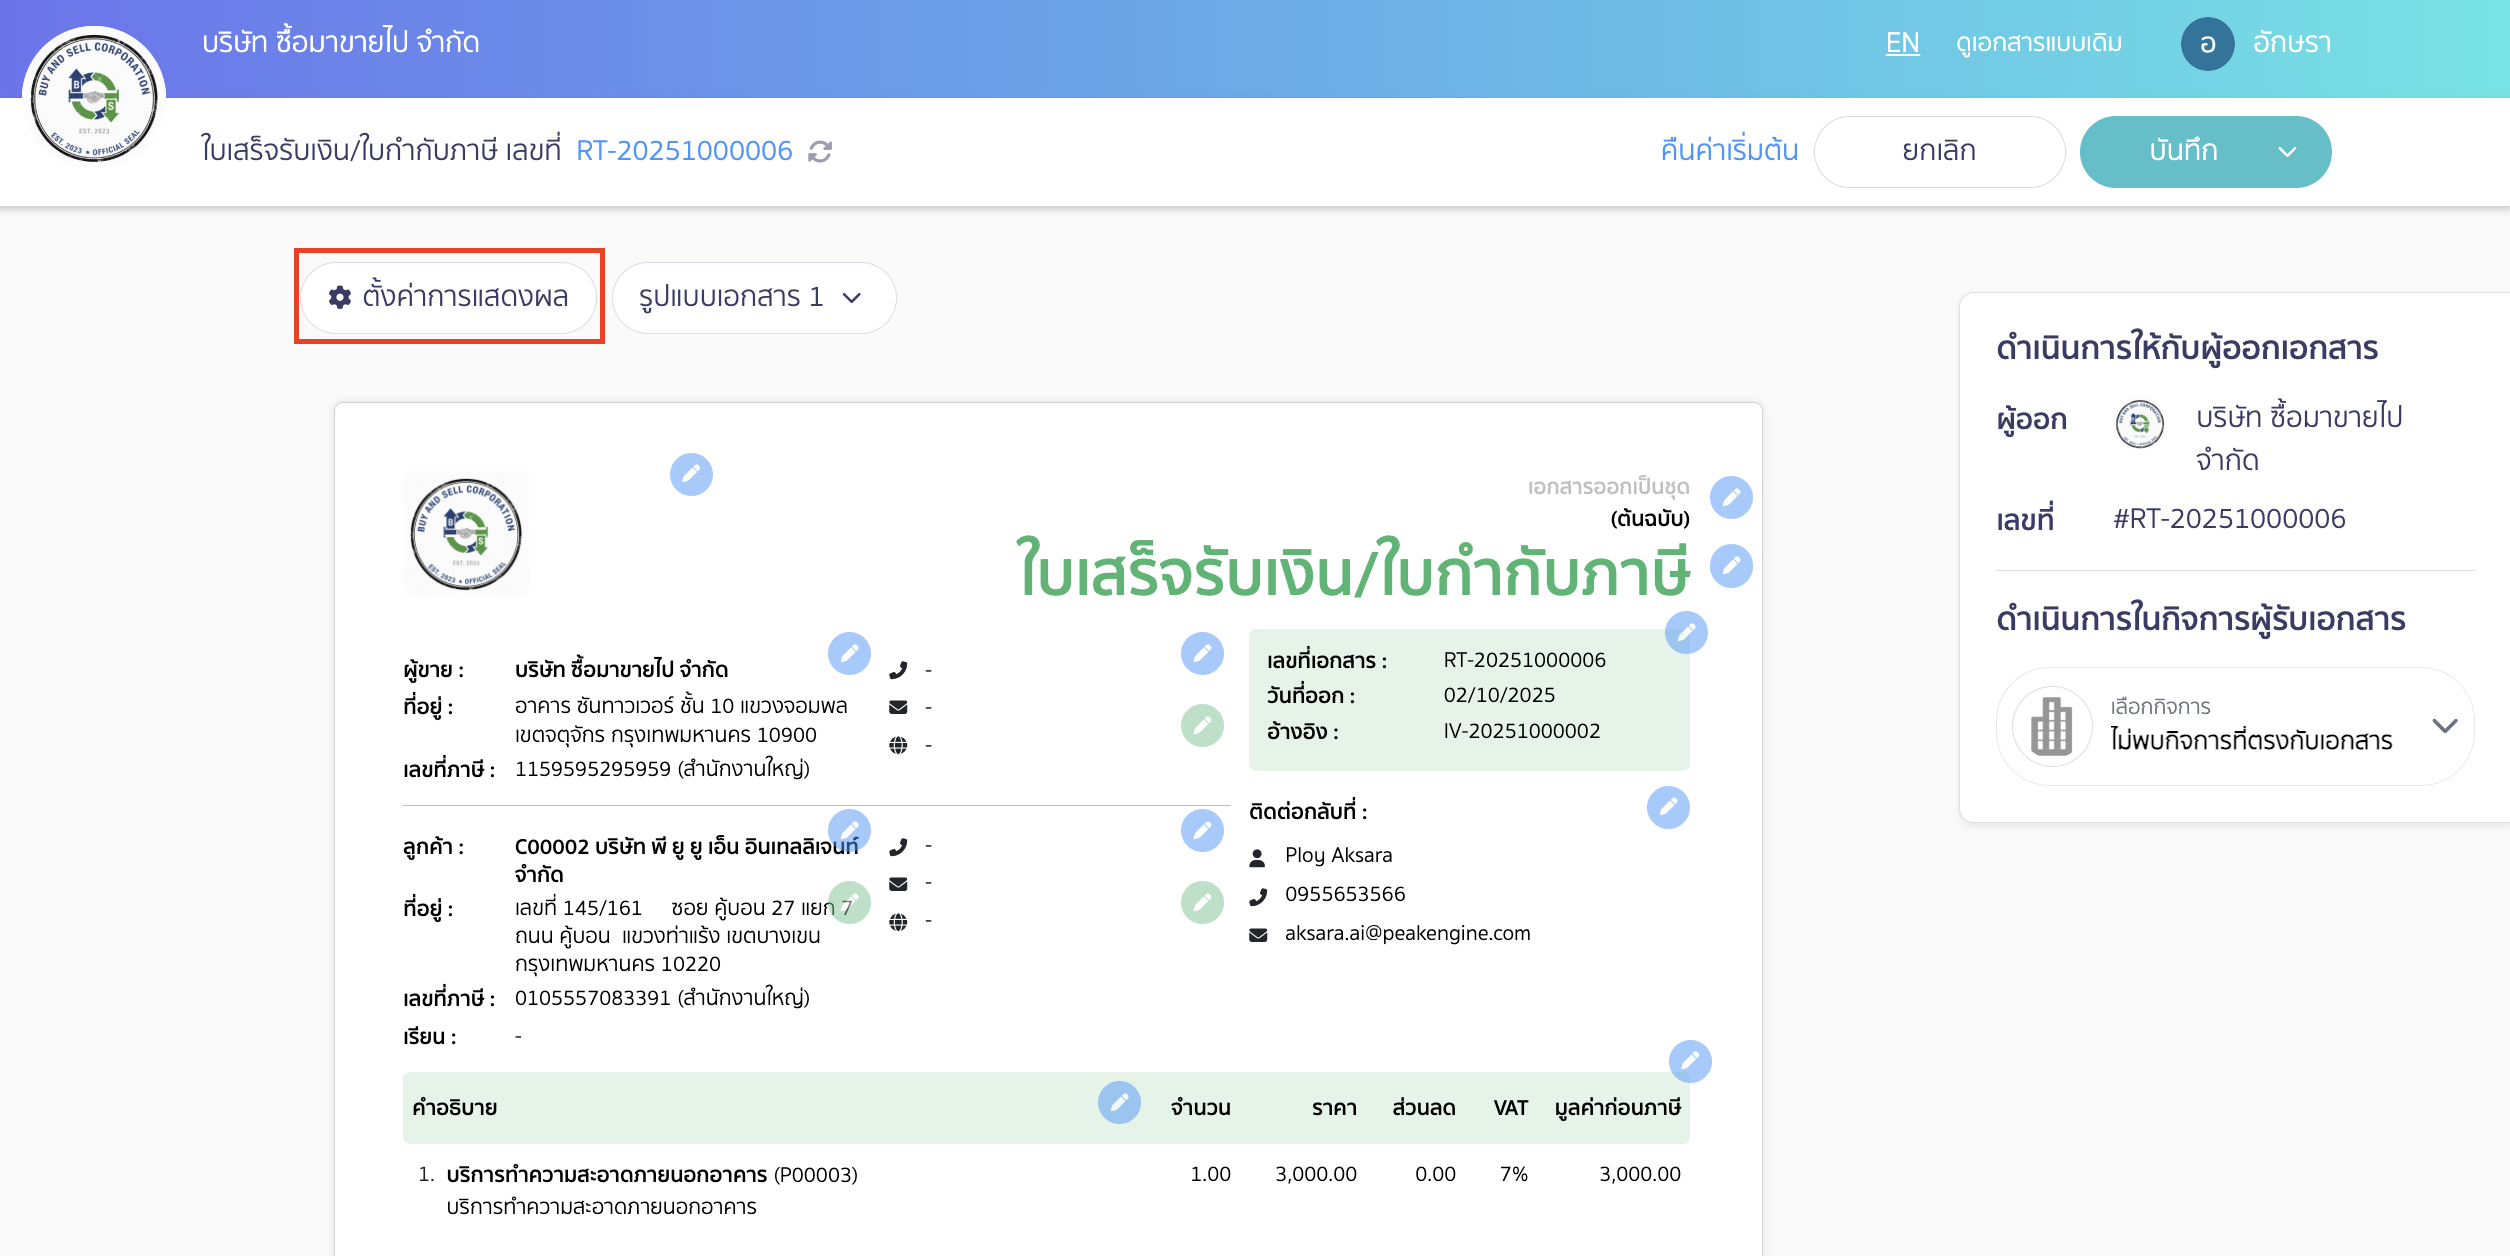Edit the ติดต่อกลับที่ contact section
2510x1256 pixels.
pos(1668,810)
